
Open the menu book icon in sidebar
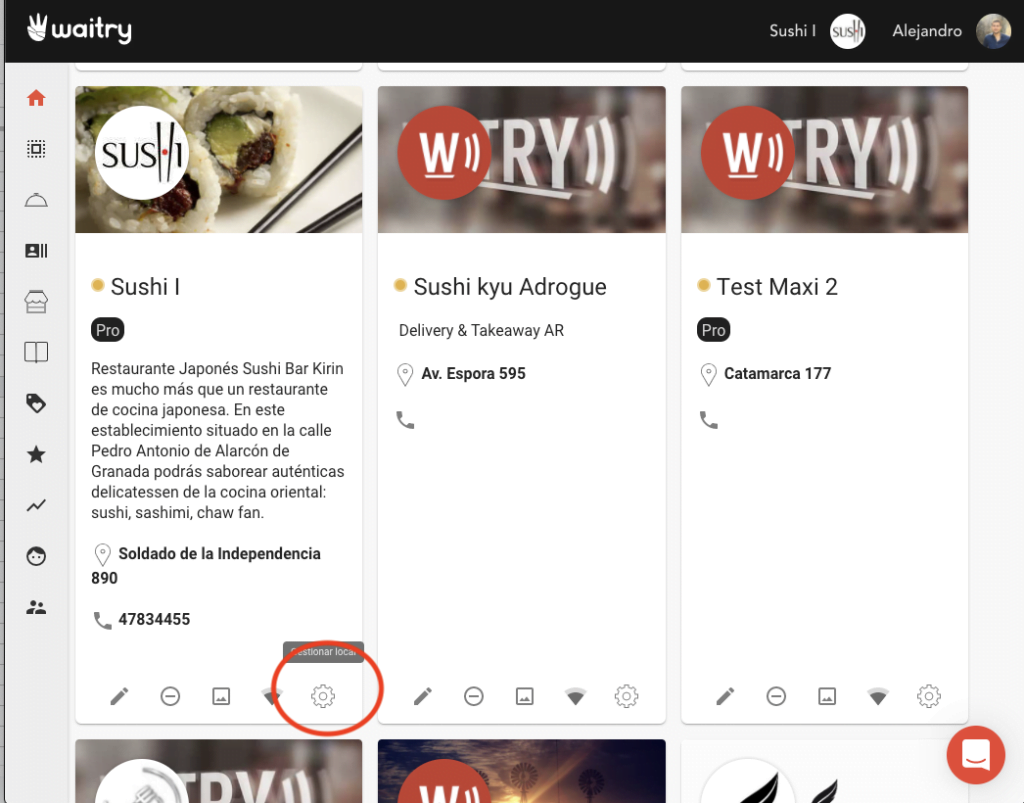pos(36,353)
